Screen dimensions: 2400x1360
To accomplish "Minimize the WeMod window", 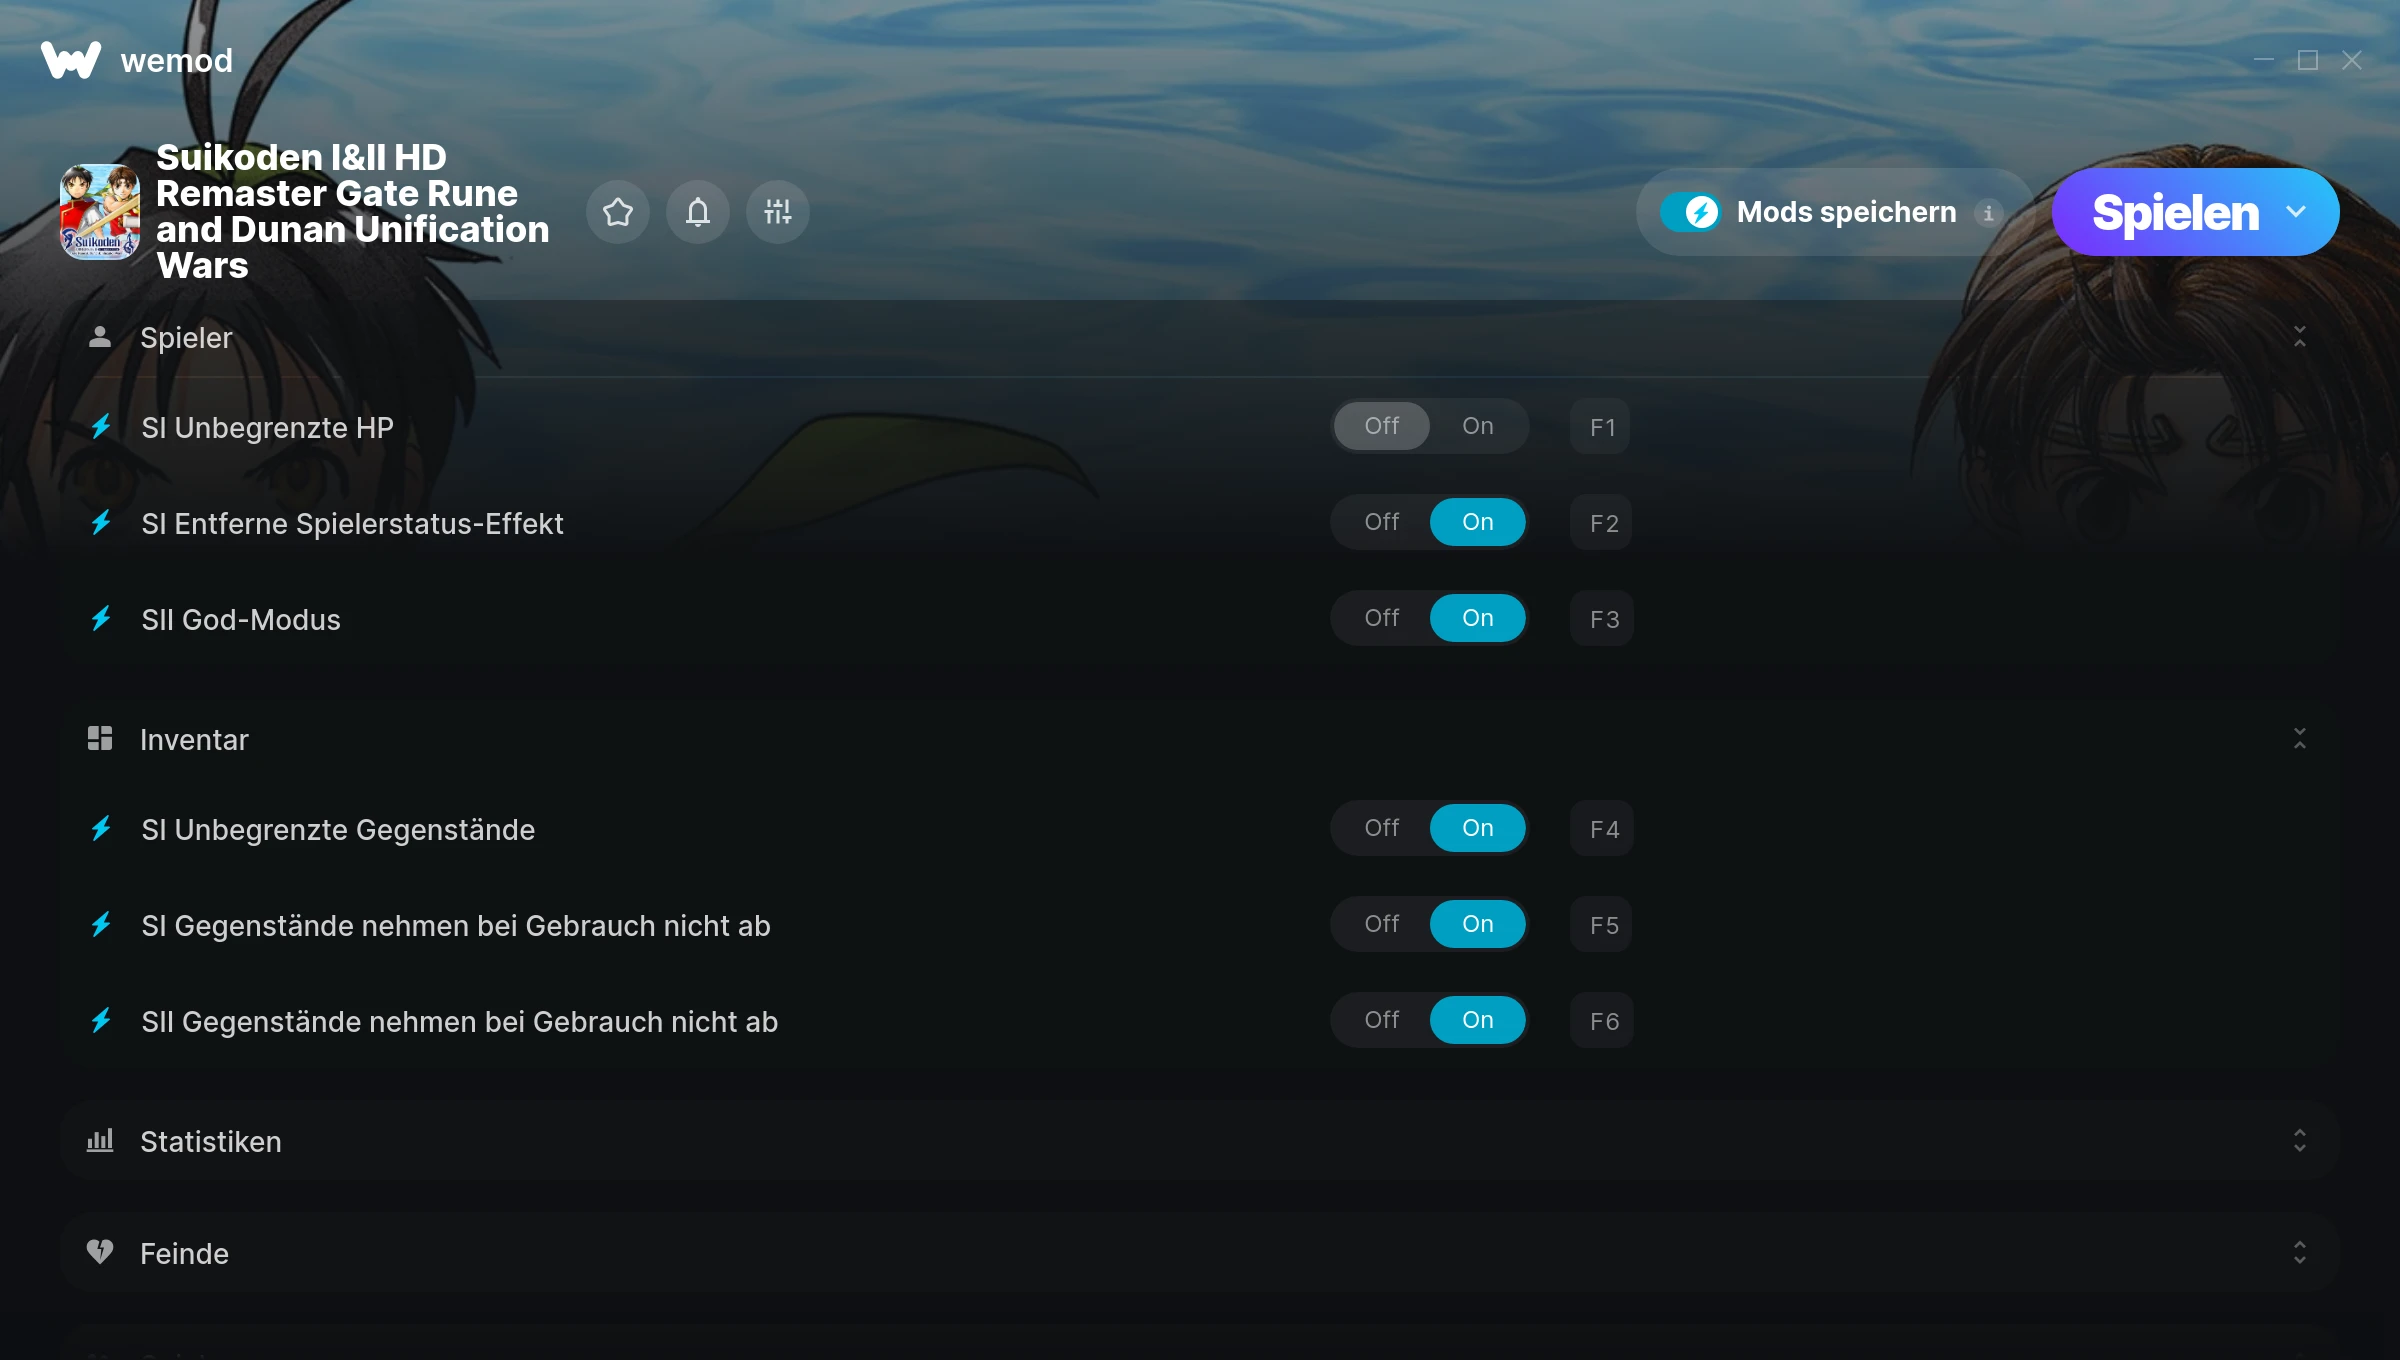I will tap(2264, 61).
